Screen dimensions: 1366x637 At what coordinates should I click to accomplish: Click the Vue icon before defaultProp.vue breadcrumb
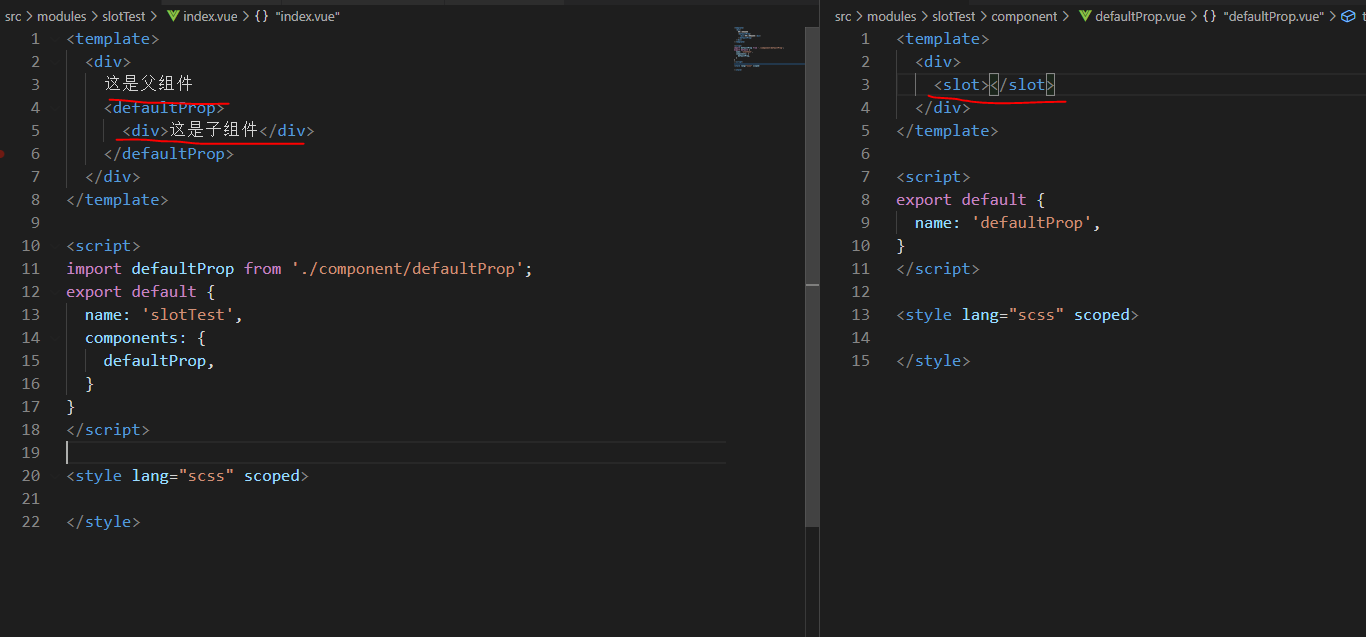coord(1084,16)
